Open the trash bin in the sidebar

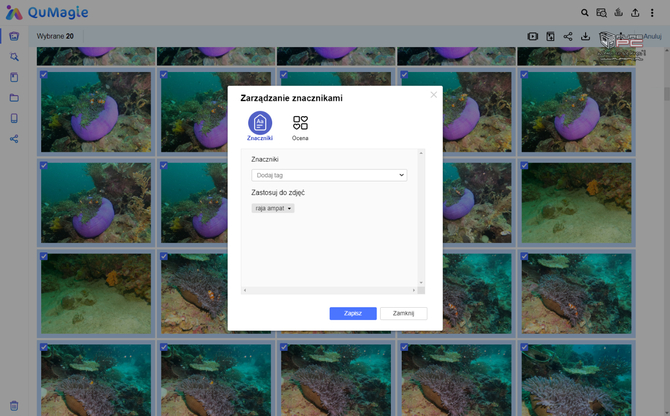point(14,404)
